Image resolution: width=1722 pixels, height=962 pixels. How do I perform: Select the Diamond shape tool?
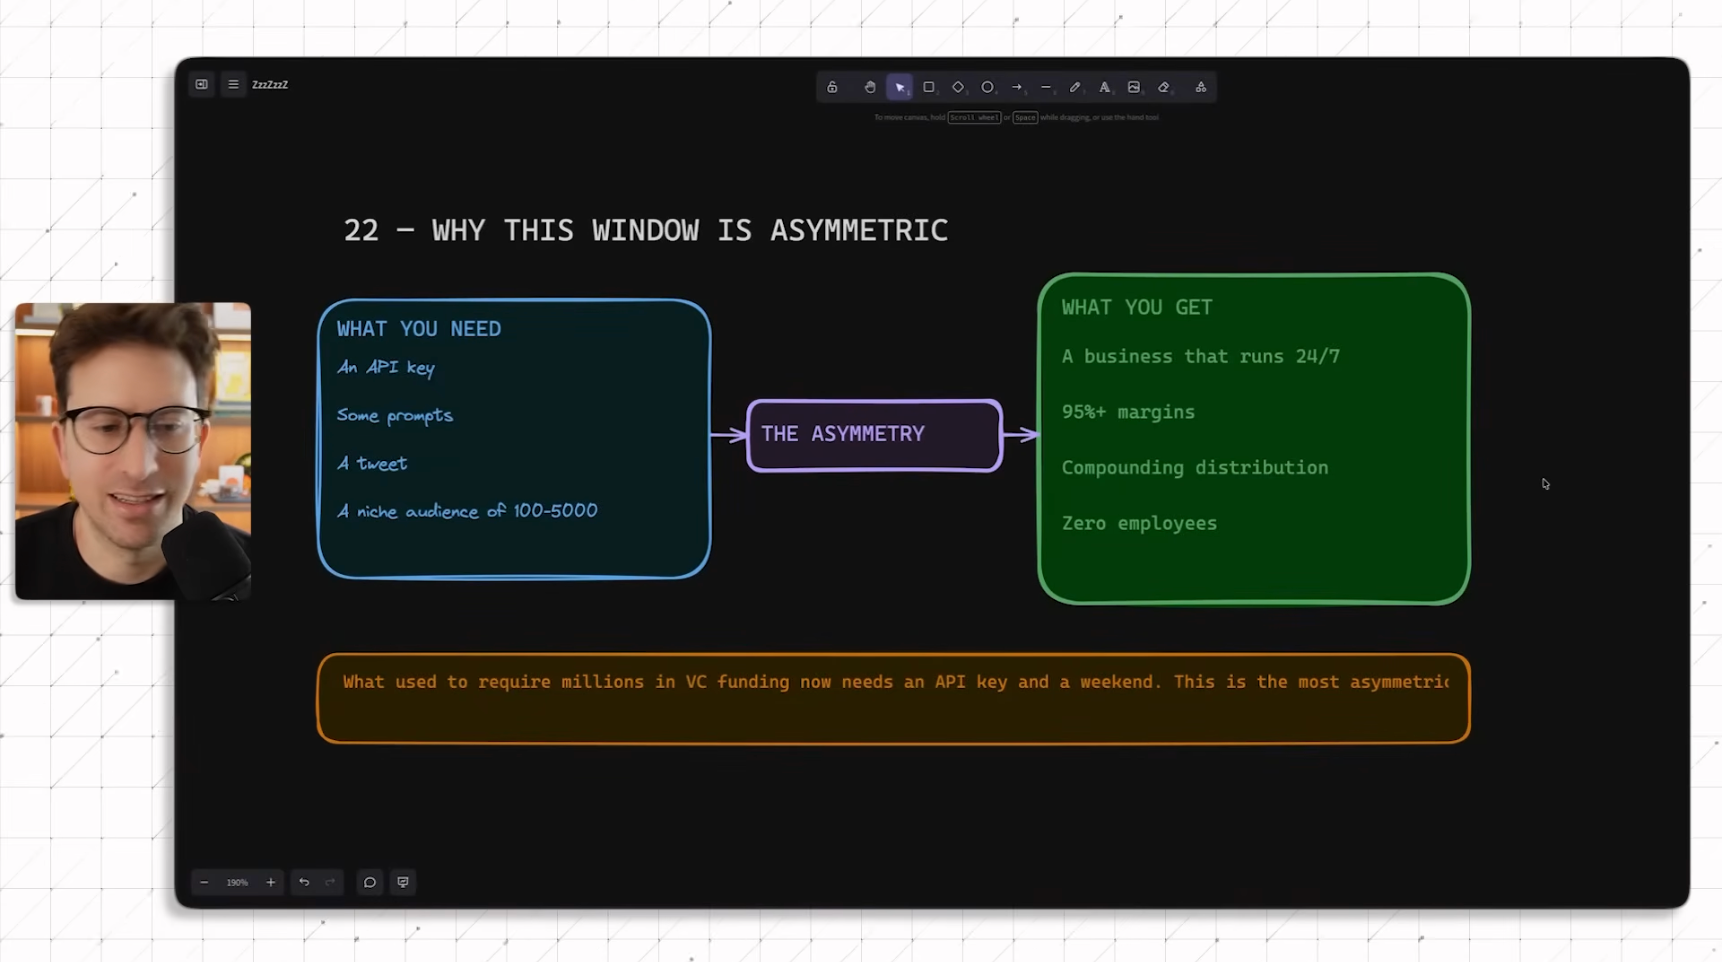point(958,88)
